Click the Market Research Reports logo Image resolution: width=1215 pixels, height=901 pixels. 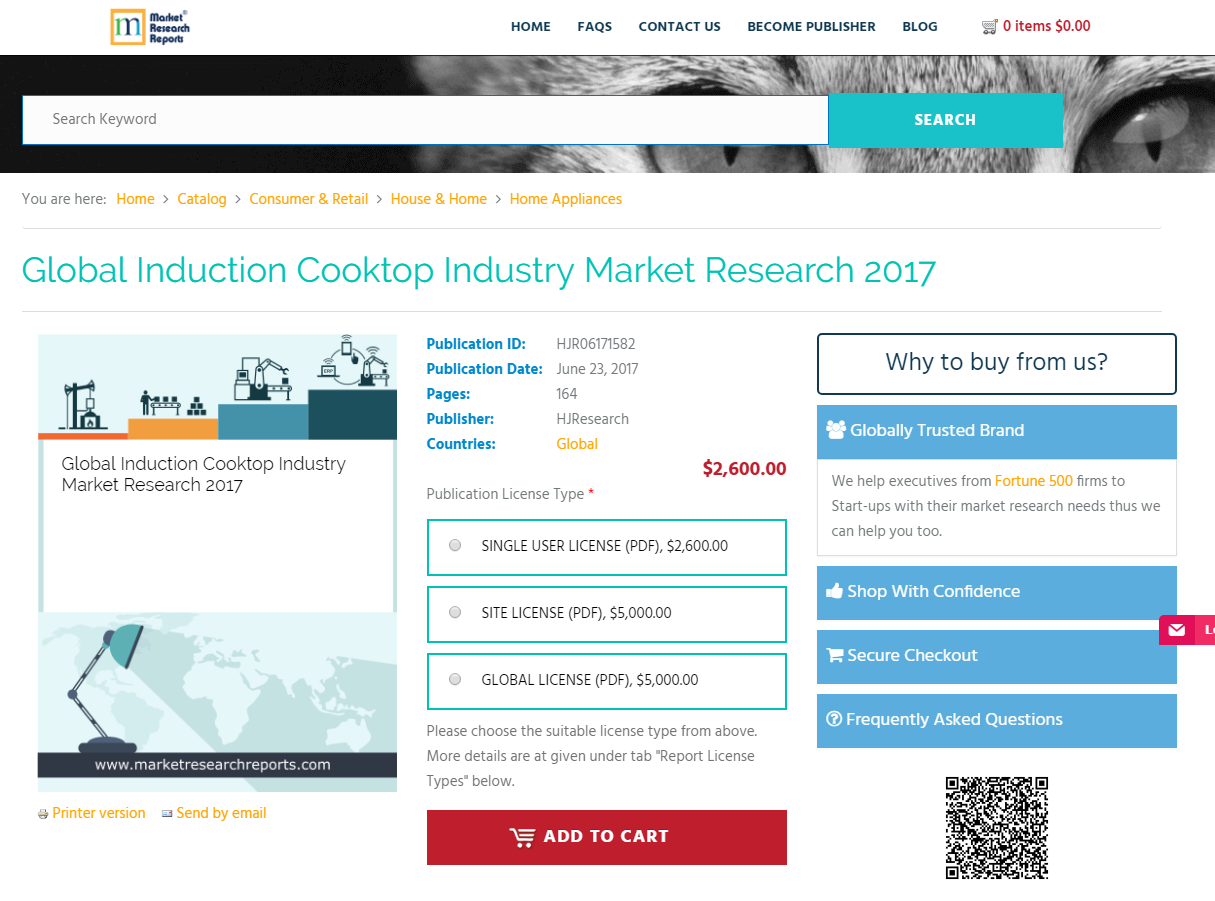coord(150,27)
